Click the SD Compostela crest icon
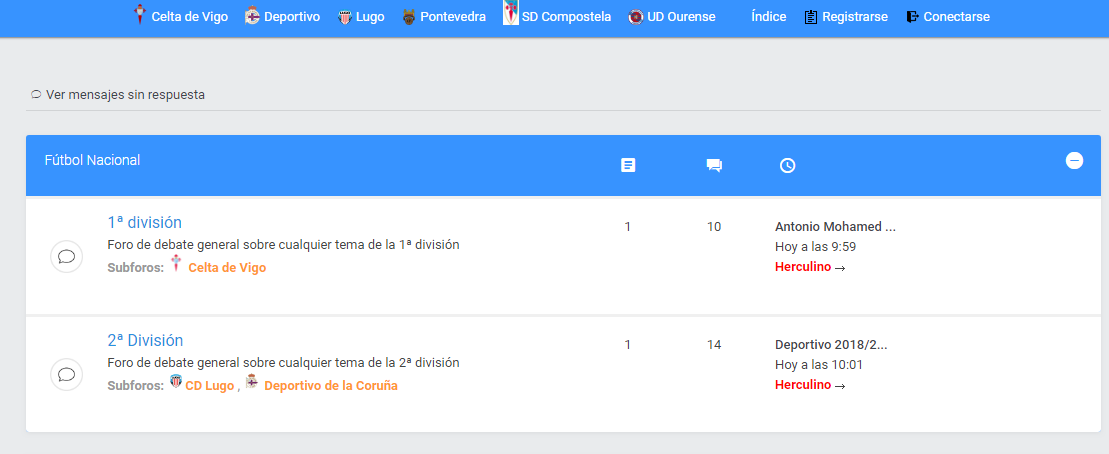The height and width of the screenshot is (454, 1109). pos(511,13)
